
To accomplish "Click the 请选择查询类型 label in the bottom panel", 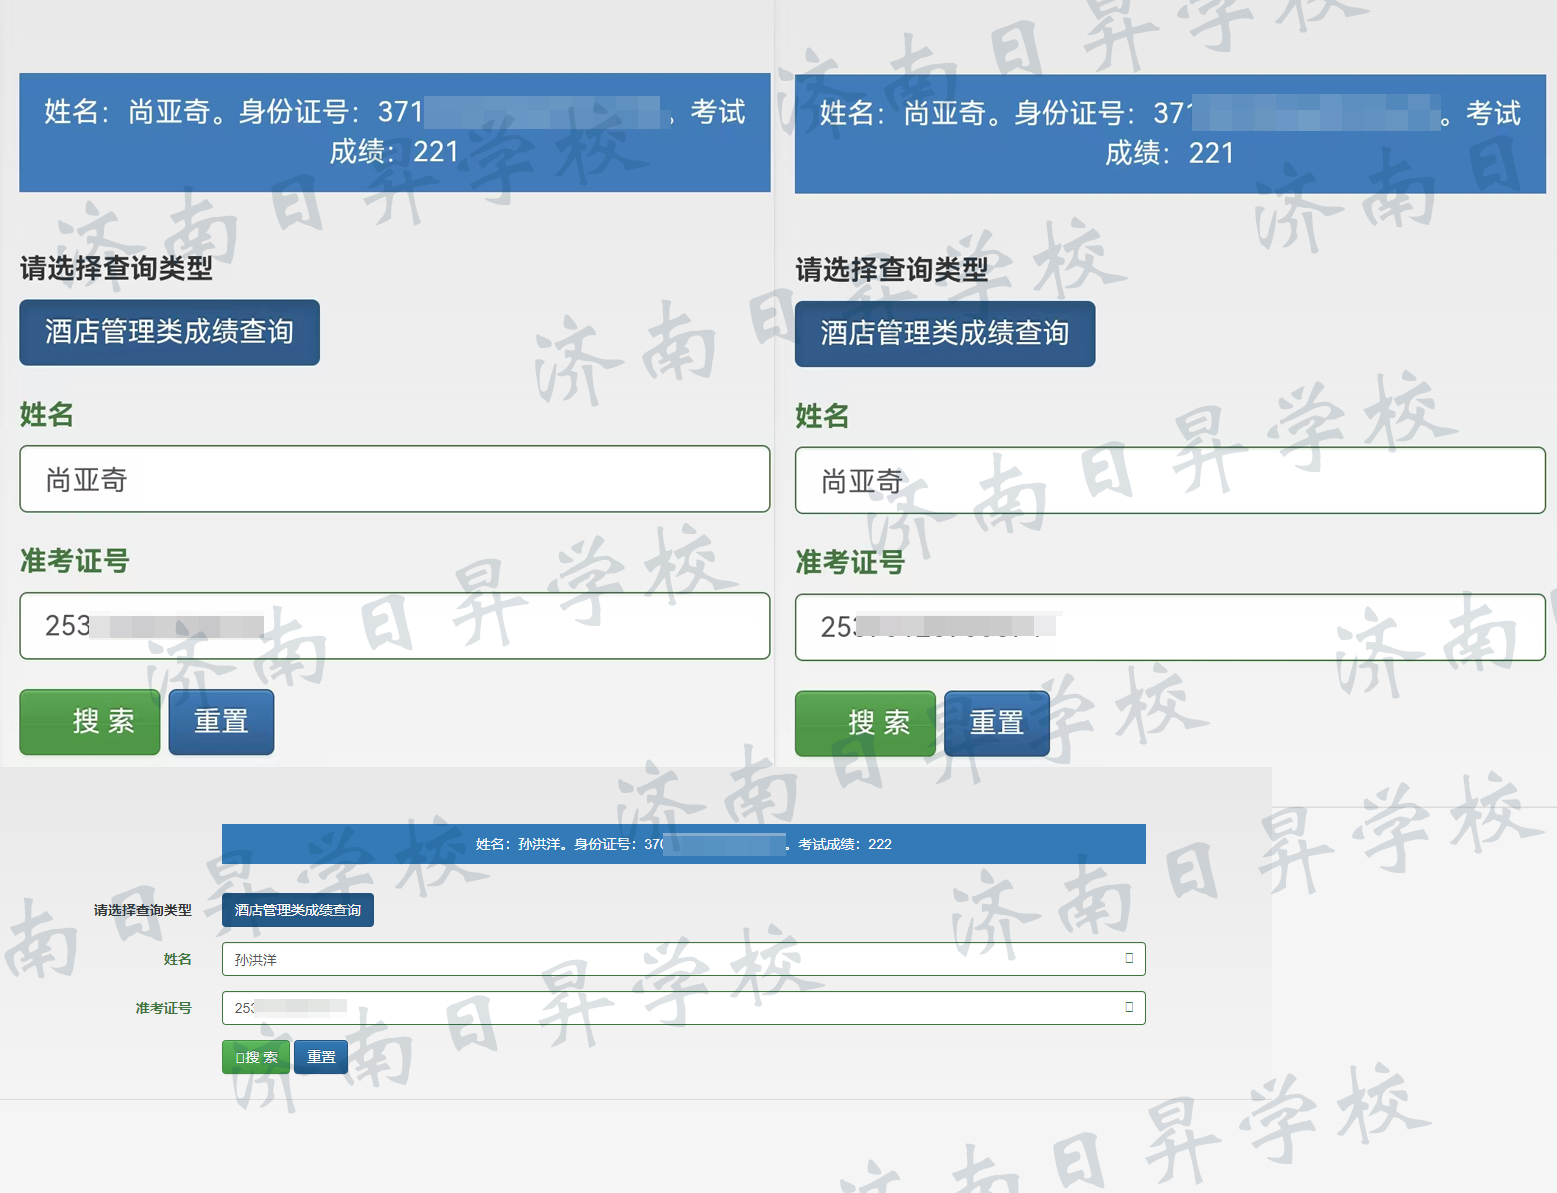I will [143, 910].
